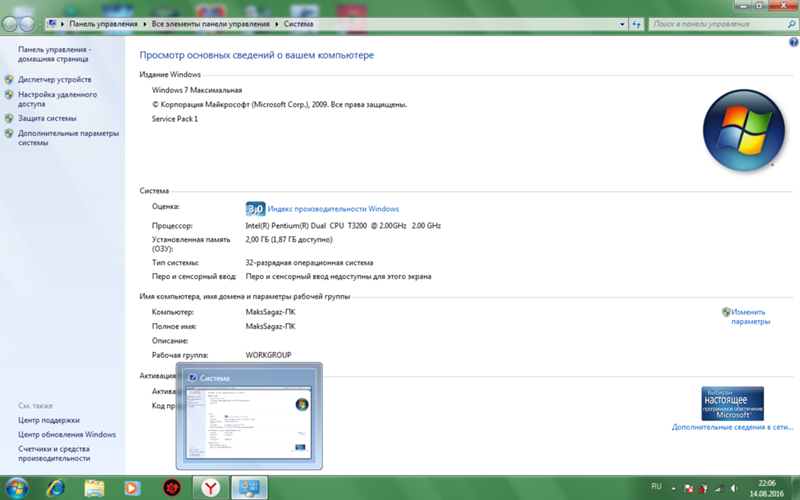This screenshot has height=500, width=800.
Task: Click the red-marked tray icon beside the flag
Action: click(x=703, y=489)
